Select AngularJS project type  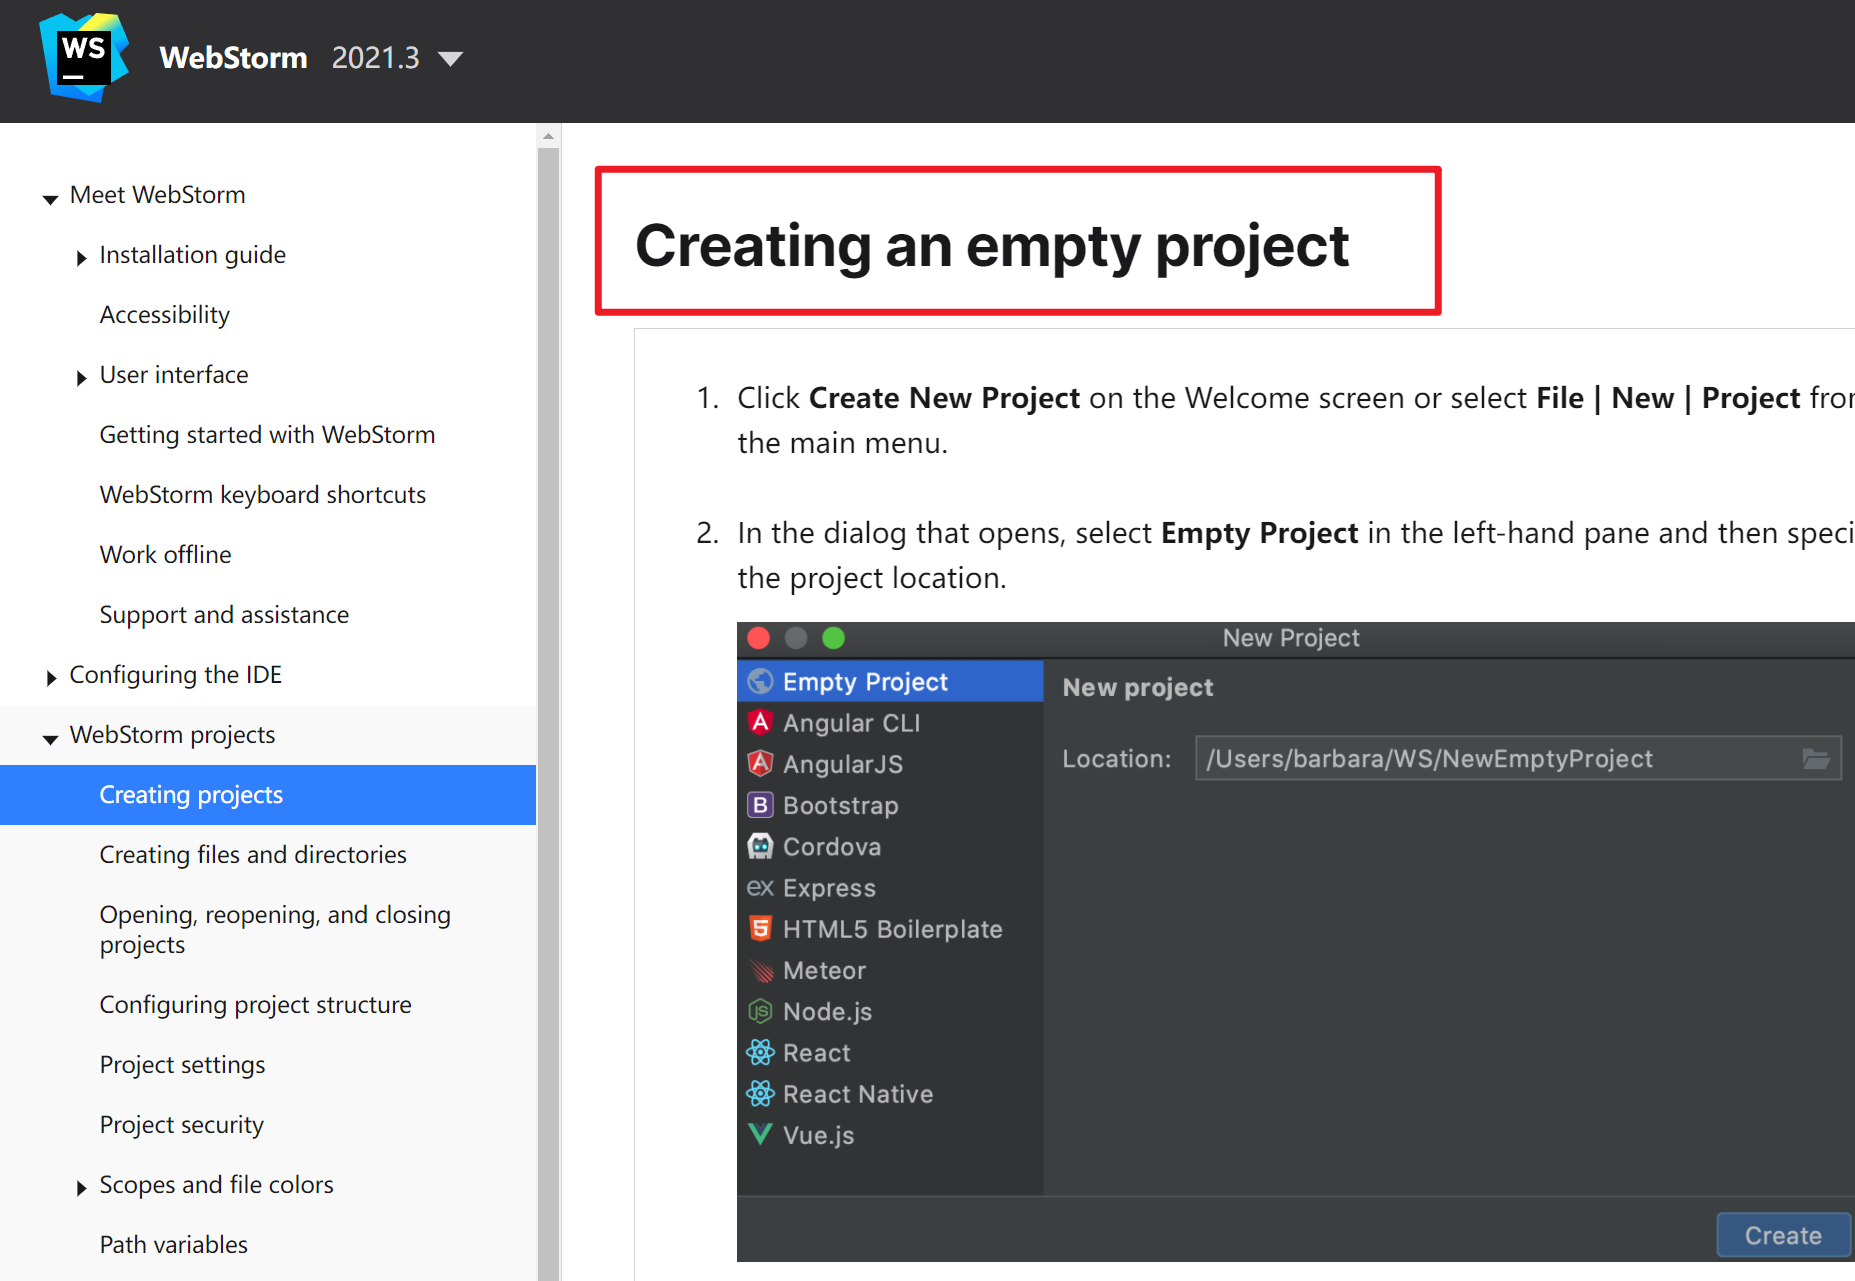[890, 763]
